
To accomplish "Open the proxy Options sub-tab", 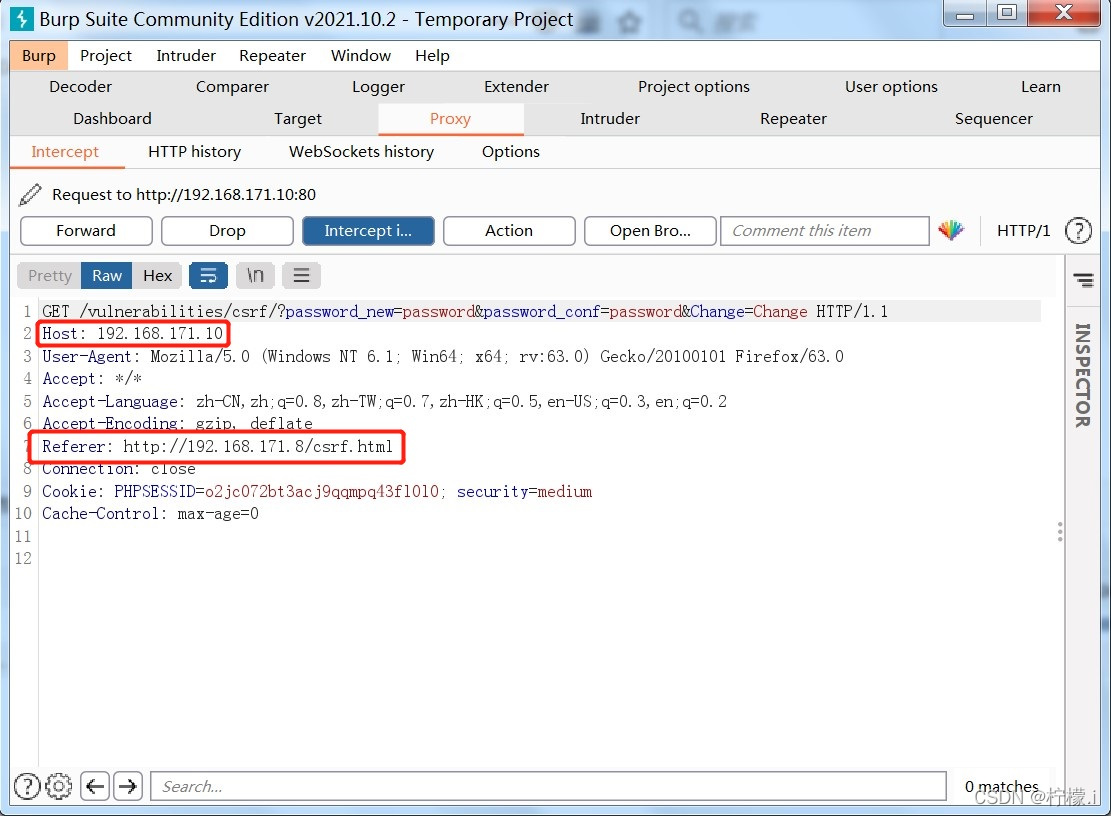I will point(511,152).
